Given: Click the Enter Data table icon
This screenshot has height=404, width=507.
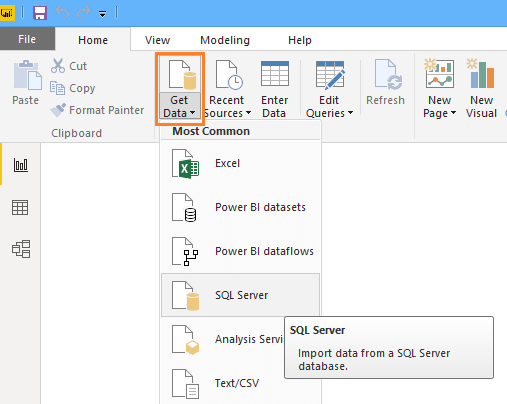Looking at the screenshot, I should click(275, 74).
